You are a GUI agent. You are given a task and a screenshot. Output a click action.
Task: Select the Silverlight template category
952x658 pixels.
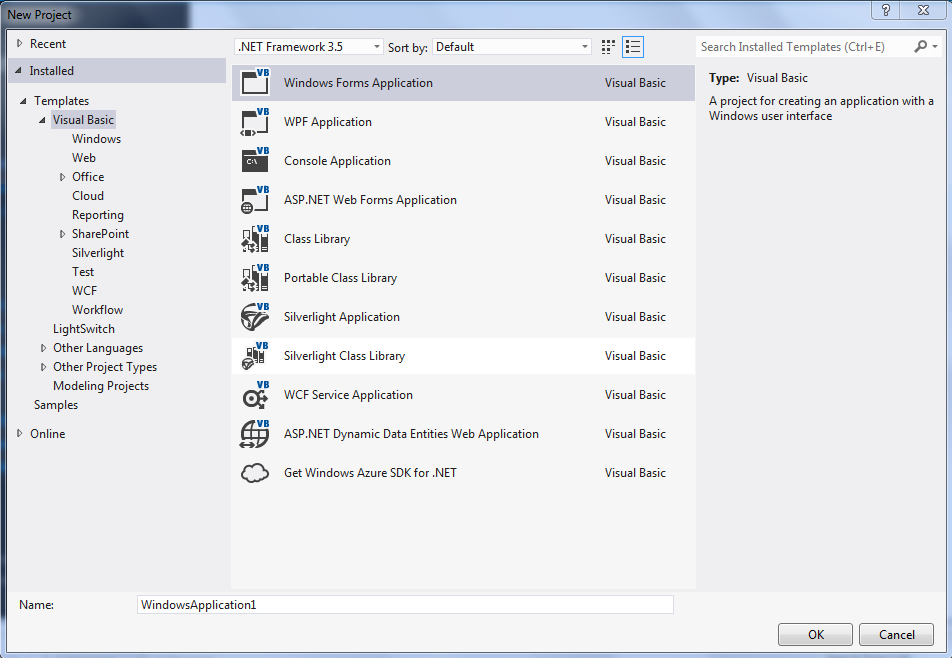pyautogui.click(x=98, y=253)
